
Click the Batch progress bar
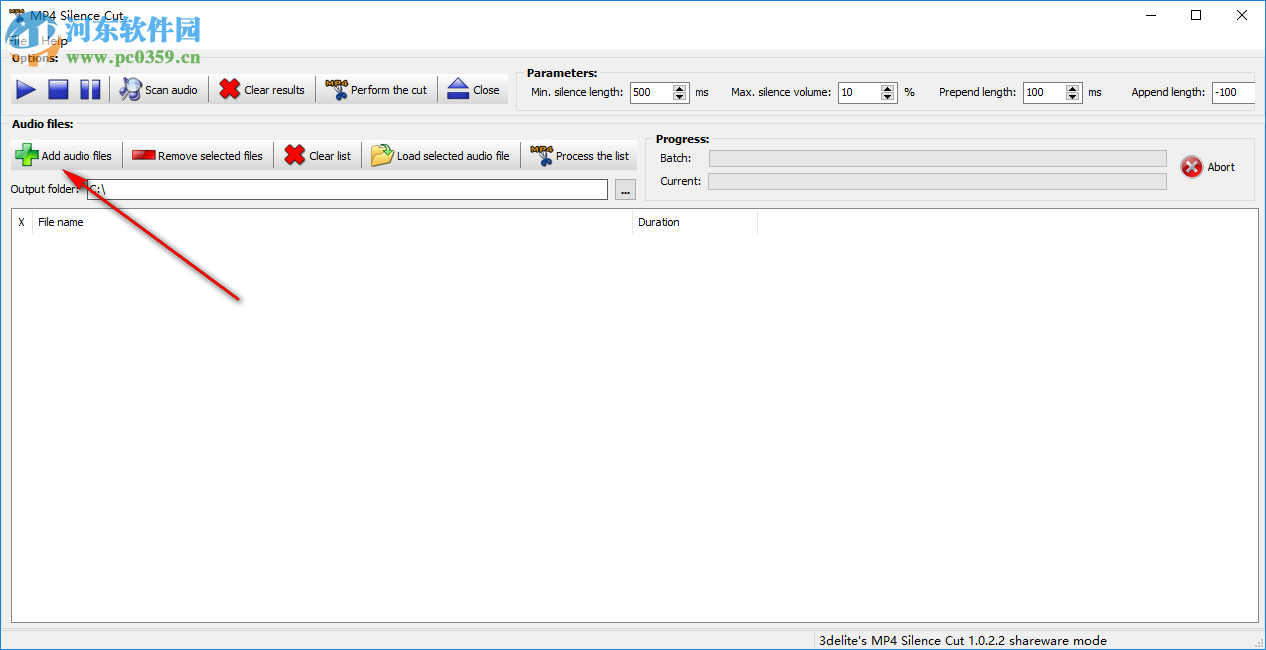point(937,158)
